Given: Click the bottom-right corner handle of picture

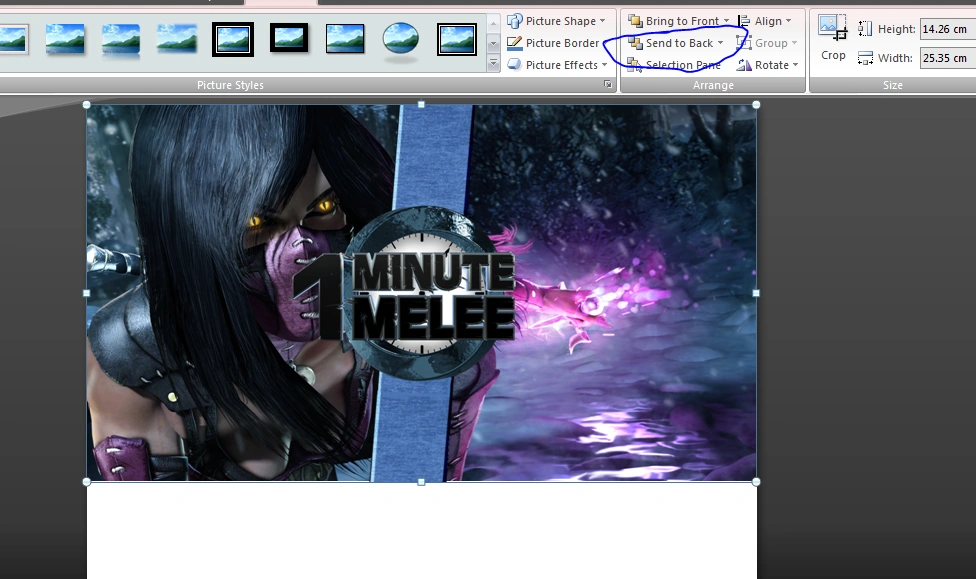Looking at the screenshot, I should tap(756, 482).
